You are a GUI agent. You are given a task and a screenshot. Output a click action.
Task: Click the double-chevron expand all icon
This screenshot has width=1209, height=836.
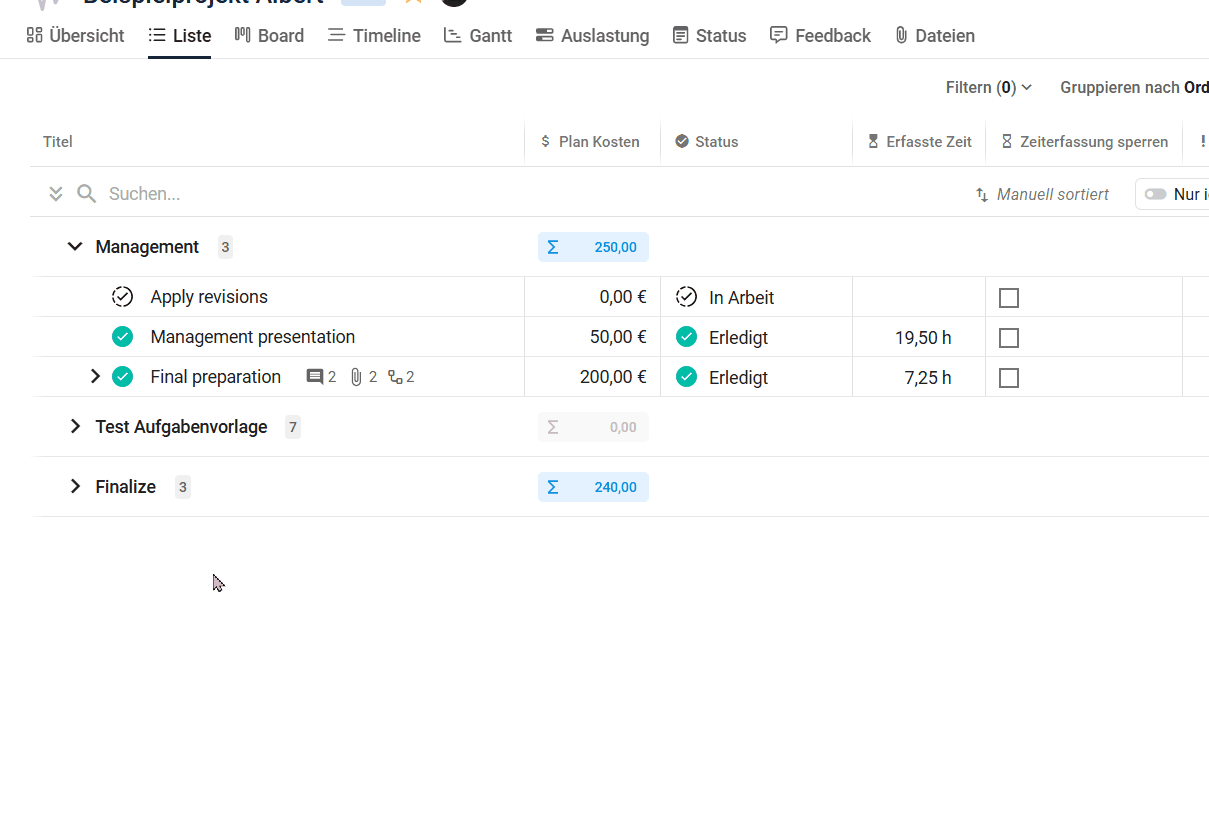(x=56, y=194)
